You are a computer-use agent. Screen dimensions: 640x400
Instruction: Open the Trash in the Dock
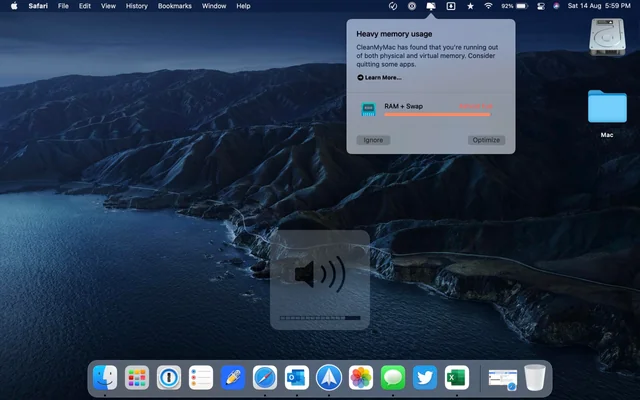point(535,378)
